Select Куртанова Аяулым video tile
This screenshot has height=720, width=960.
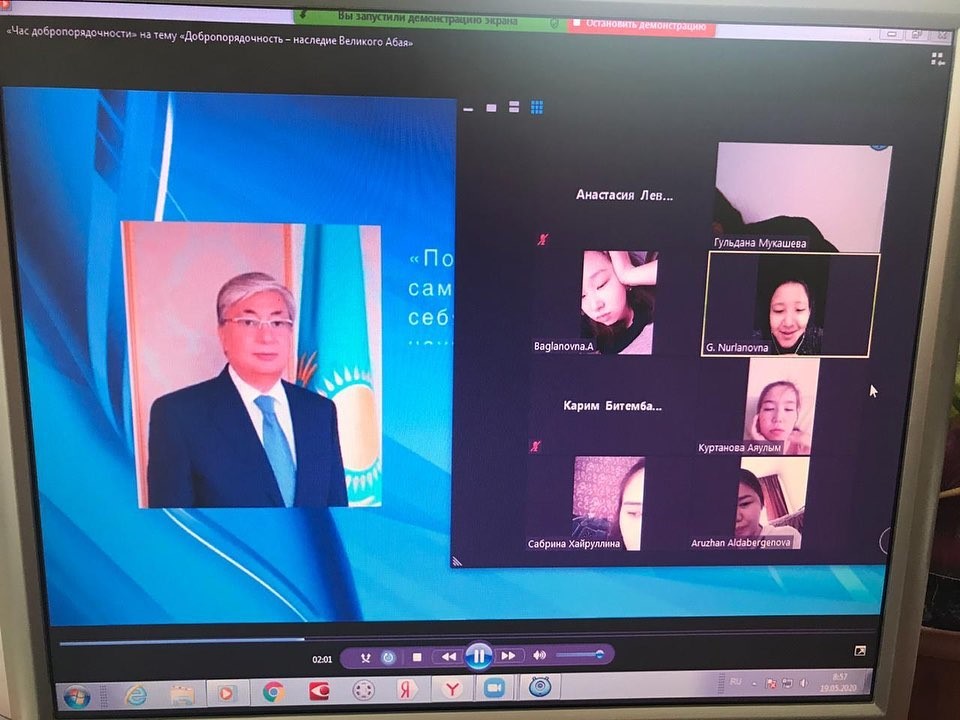(x=781, y=407)
